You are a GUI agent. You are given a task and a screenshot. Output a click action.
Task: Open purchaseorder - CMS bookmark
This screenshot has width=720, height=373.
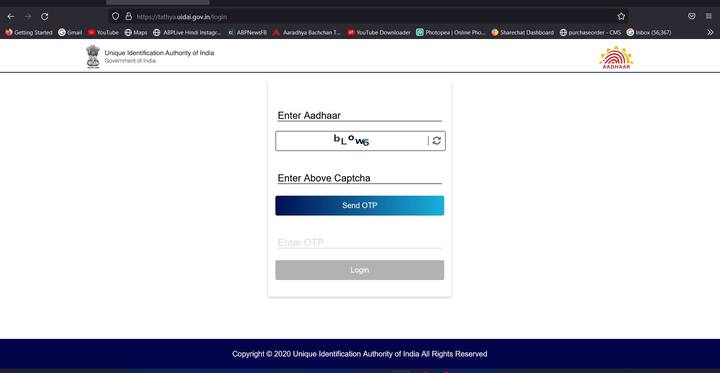(591, 33)
